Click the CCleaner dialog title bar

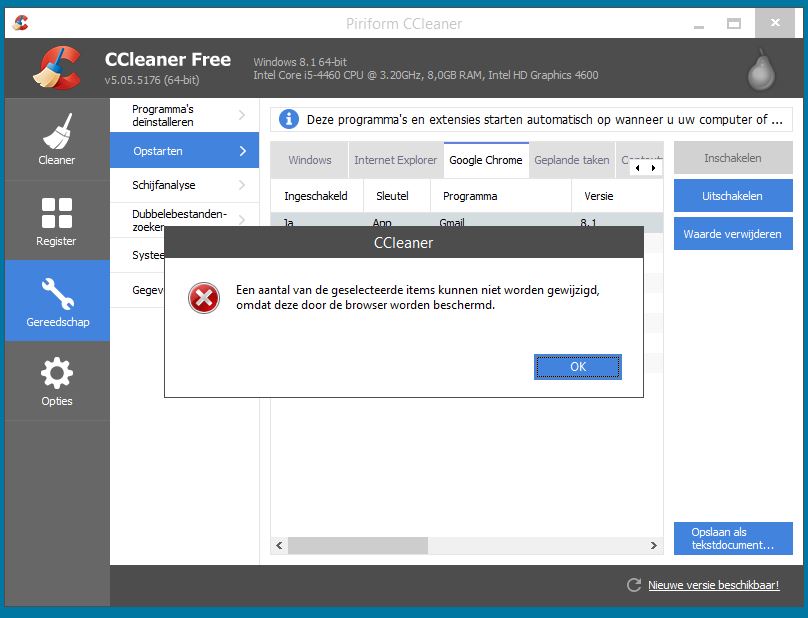coord(403,243)
